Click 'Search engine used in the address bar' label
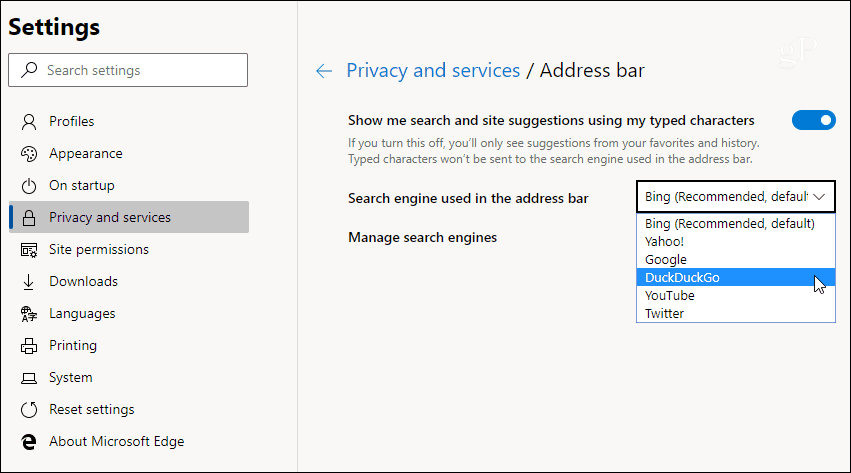The width and height of the screenshot is (851, 473). tap(468, 199)
